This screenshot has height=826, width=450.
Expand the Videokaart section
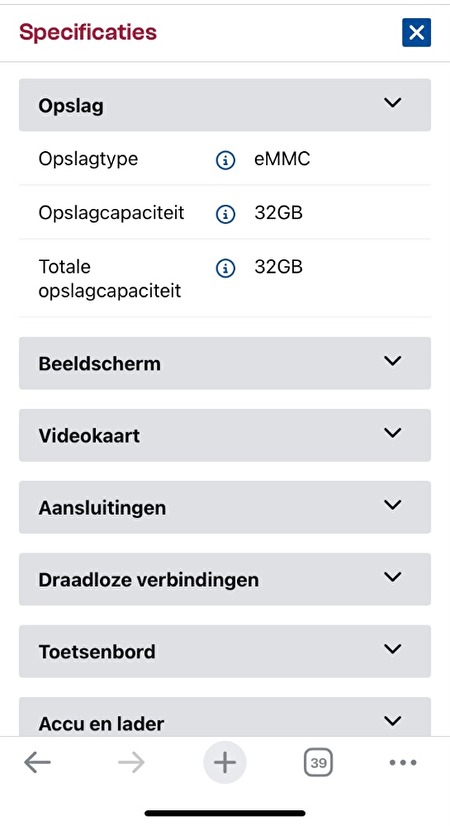[225, 435]
